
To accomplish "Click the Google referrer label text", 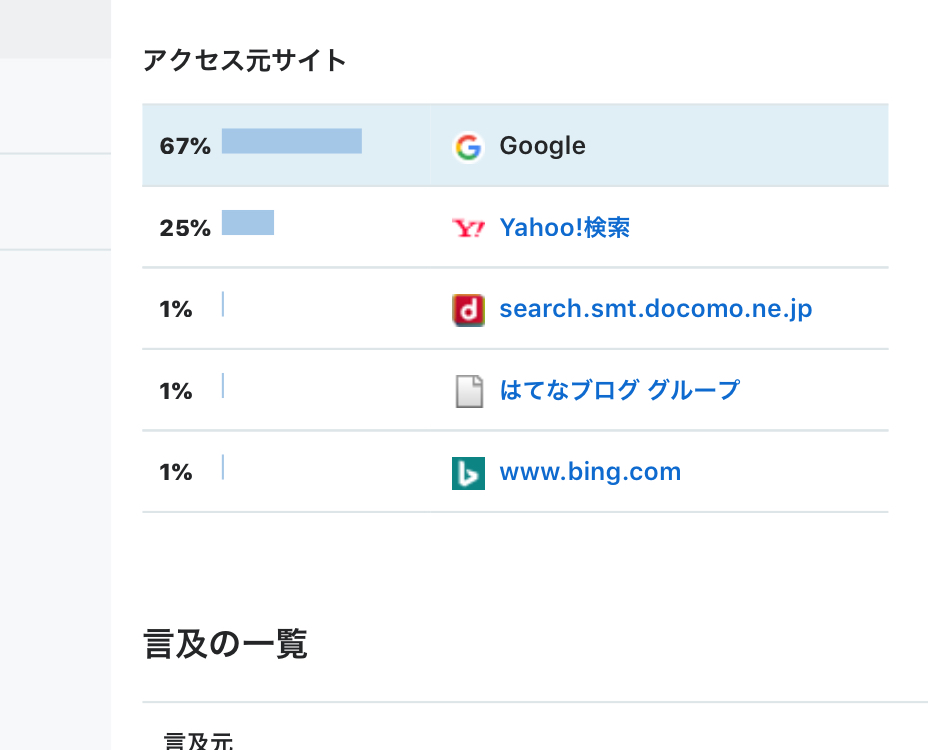I will click(542, 145).
